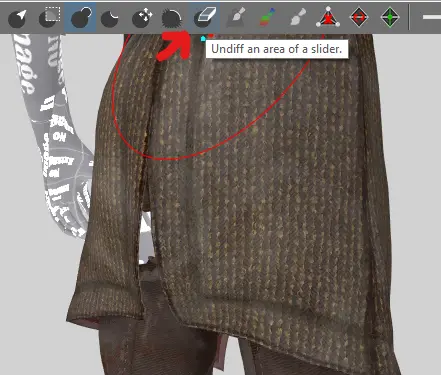Viewport: 441px width, 375px height.
Task: Pick the green Split Edge tool
Action: point(390,17)
